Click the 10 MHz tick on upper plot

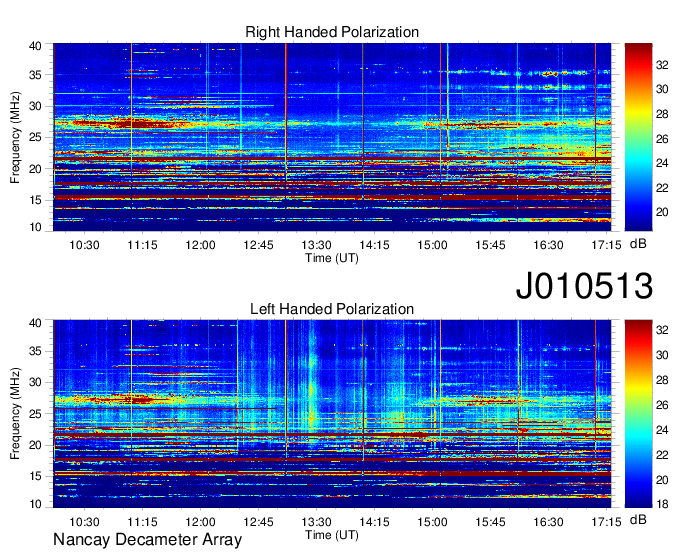coord(35,227)
